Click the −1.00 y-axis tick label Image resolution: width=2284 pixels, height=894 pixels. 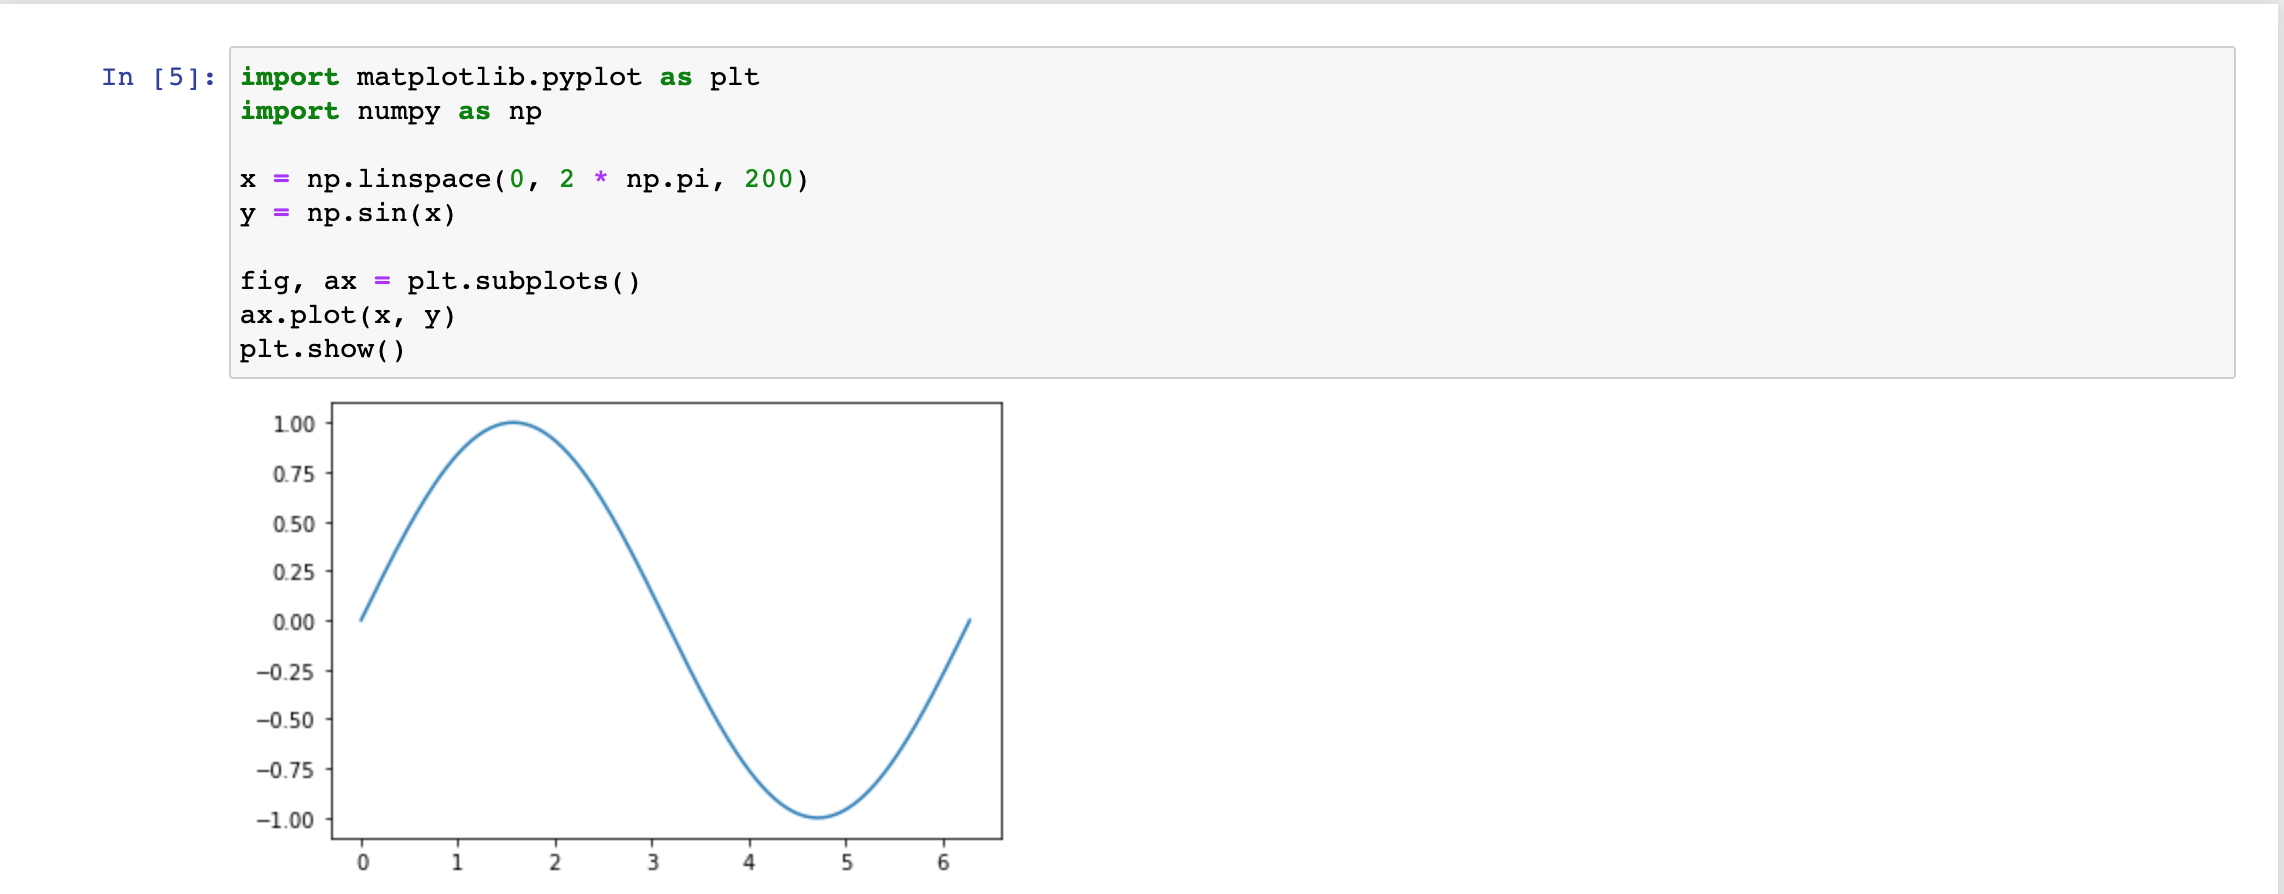pos(285,820)
